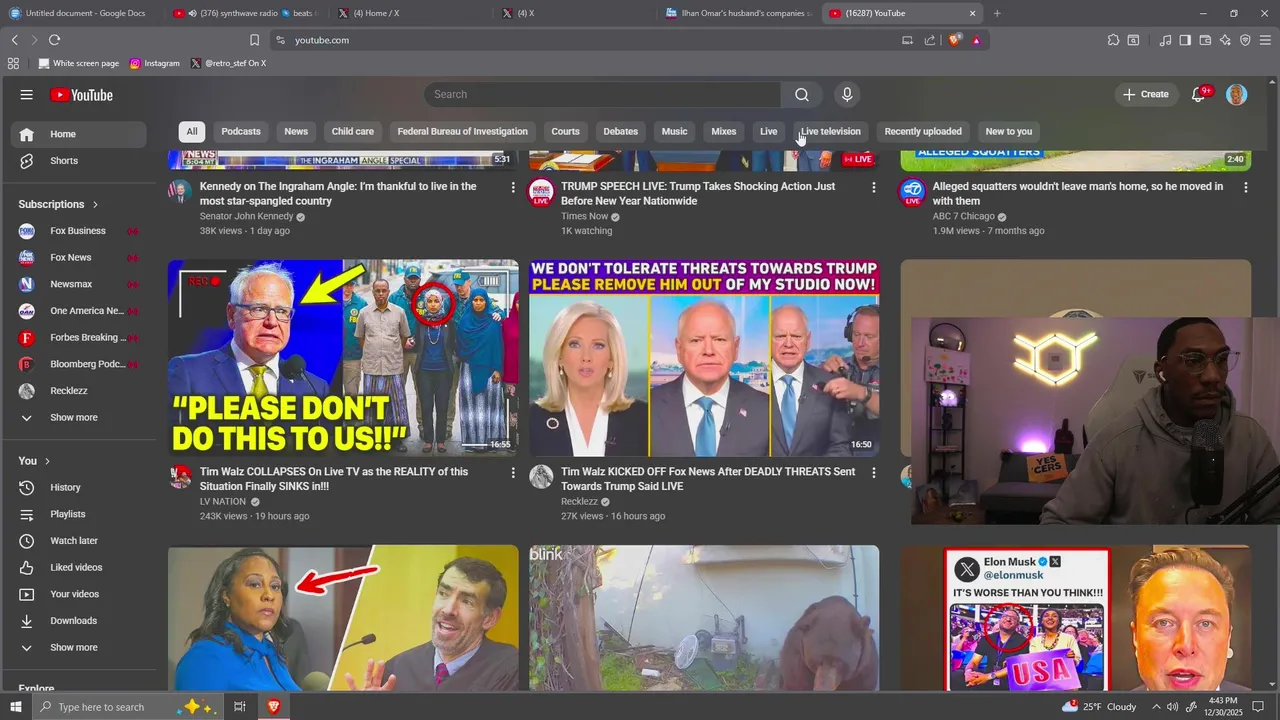Open options for Tim Walz KICKED OFF video
The image size is (1280, 720).
(x=874, y=472)
